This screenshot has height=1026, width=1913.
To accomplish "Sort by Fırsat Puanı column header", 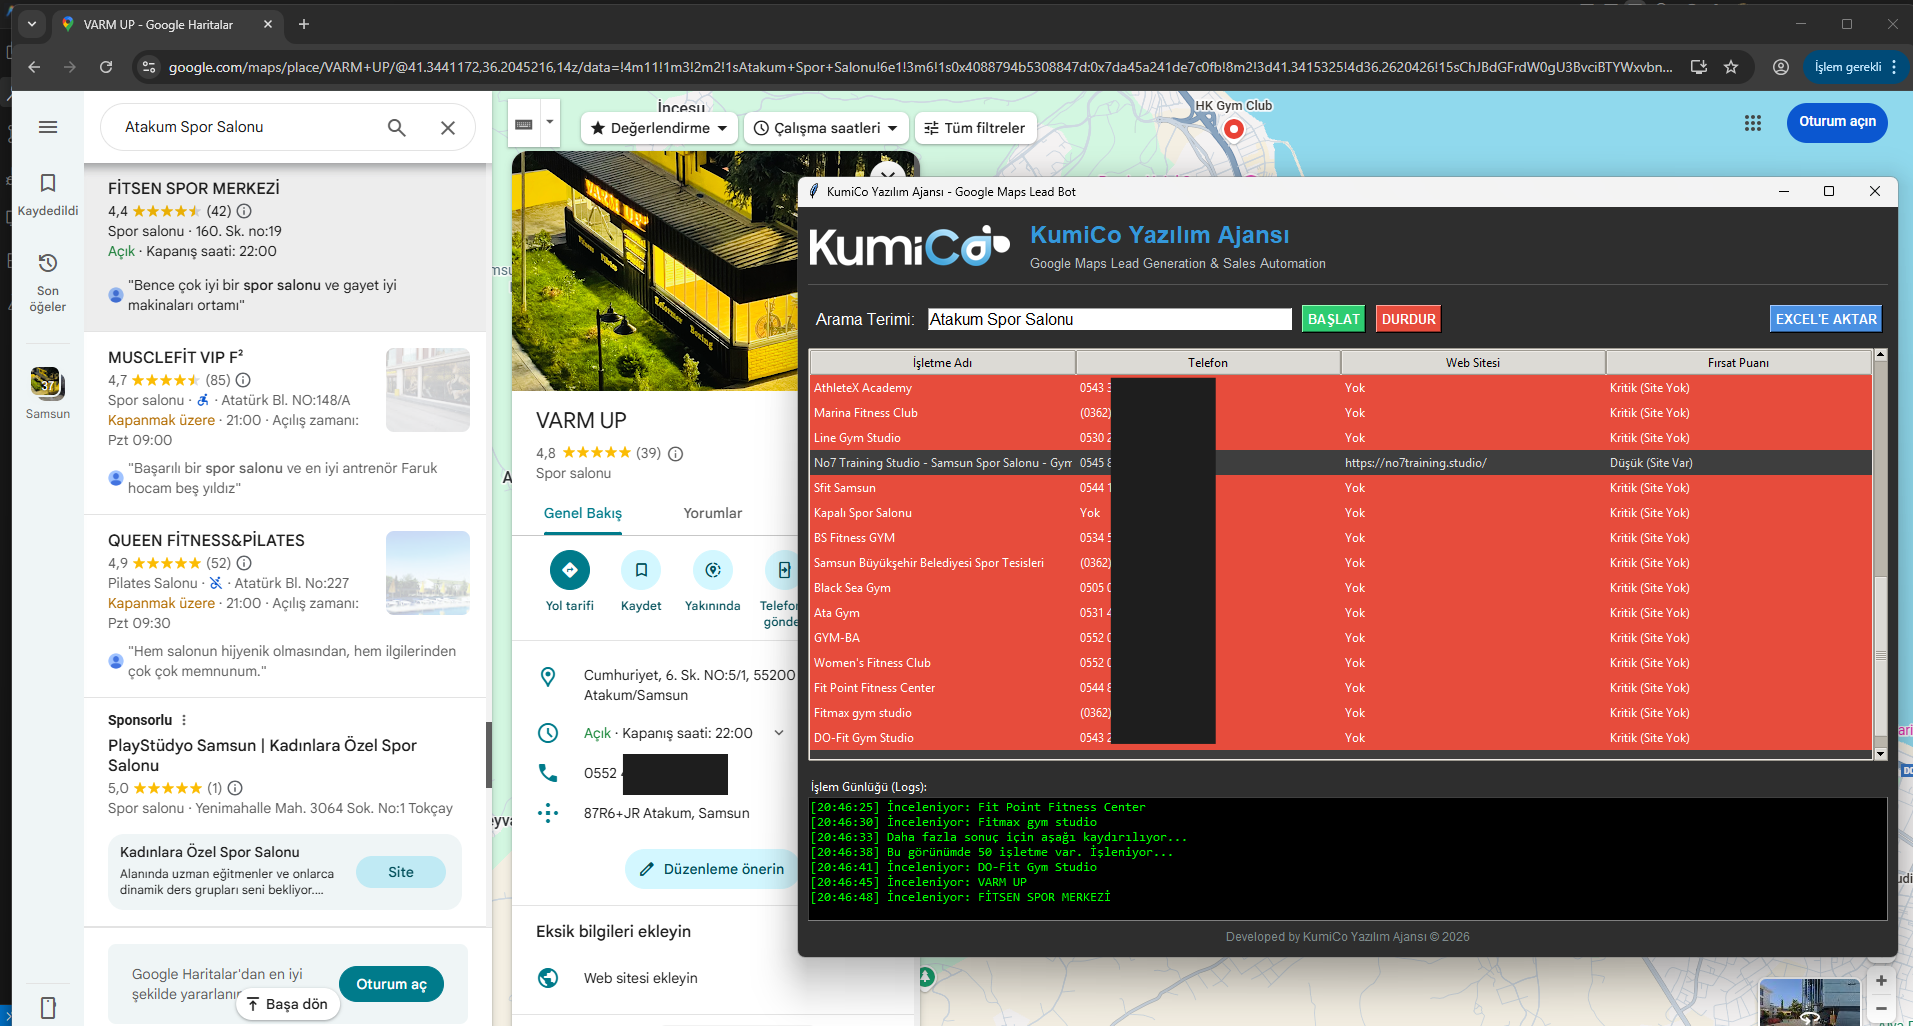I will click(1738, 363).
